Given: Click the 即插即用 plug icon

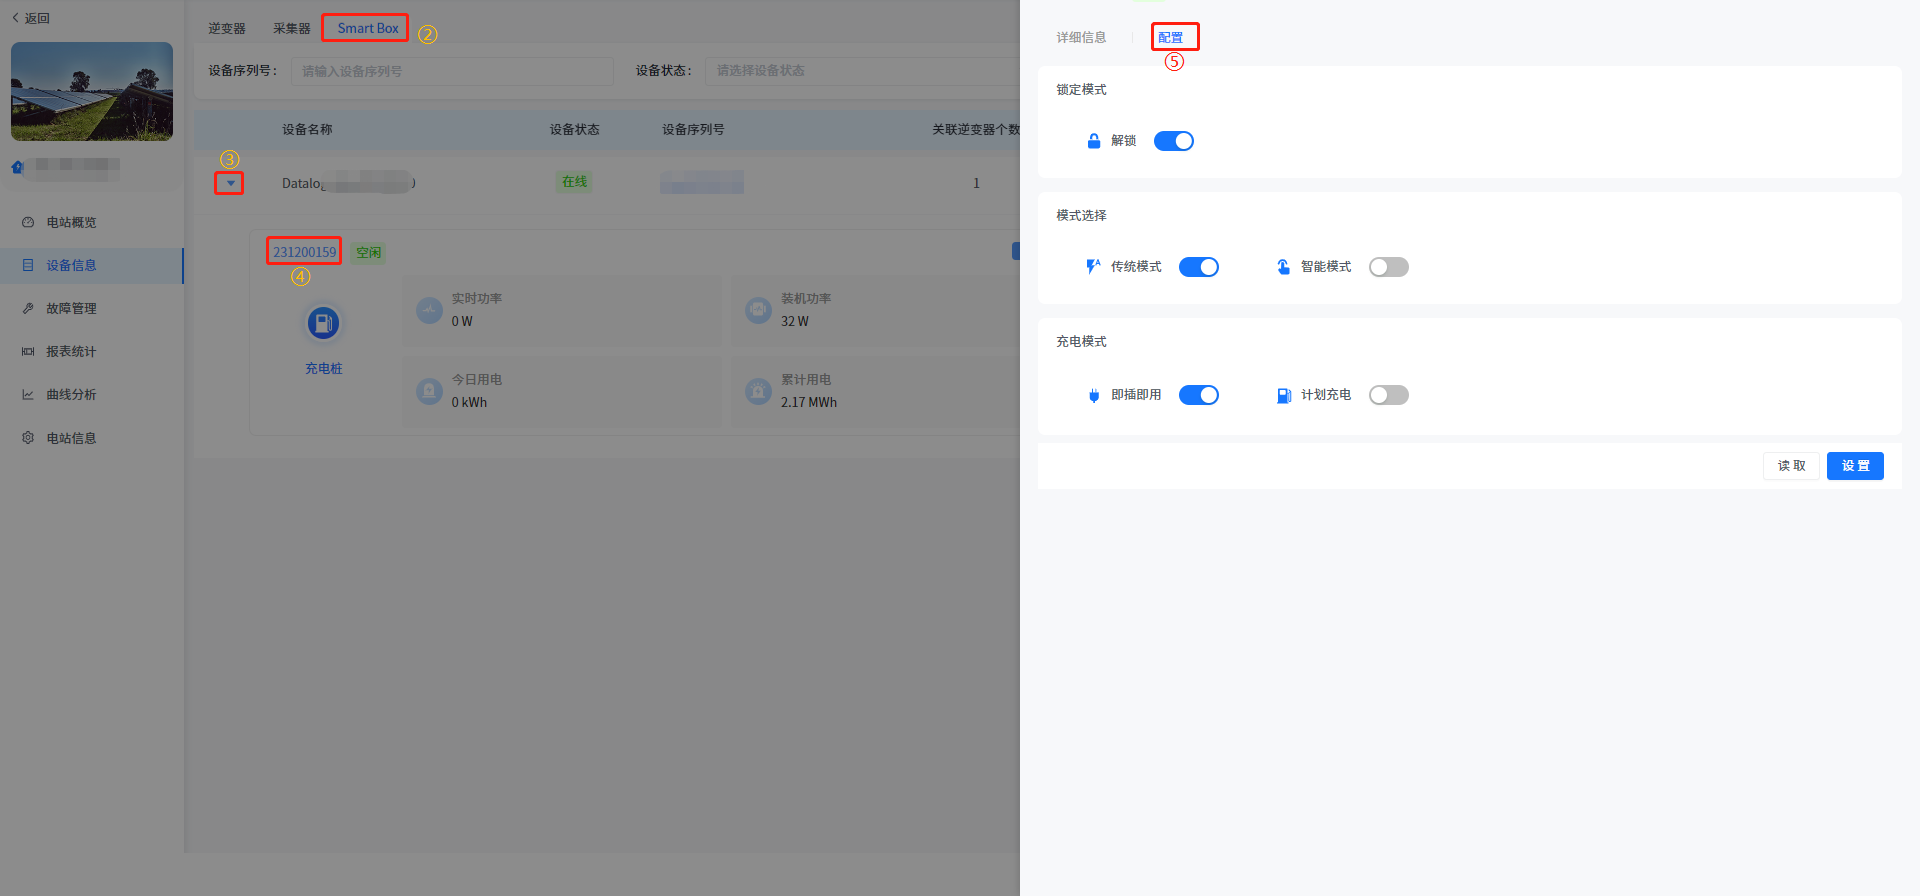Looking at the screenshot, I should click(1094, 395).
